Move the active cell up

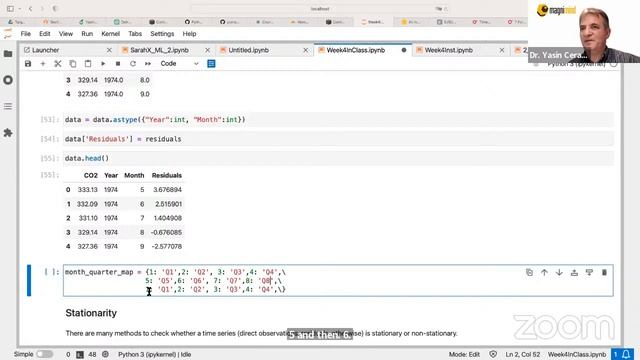(x=544, y=273)
